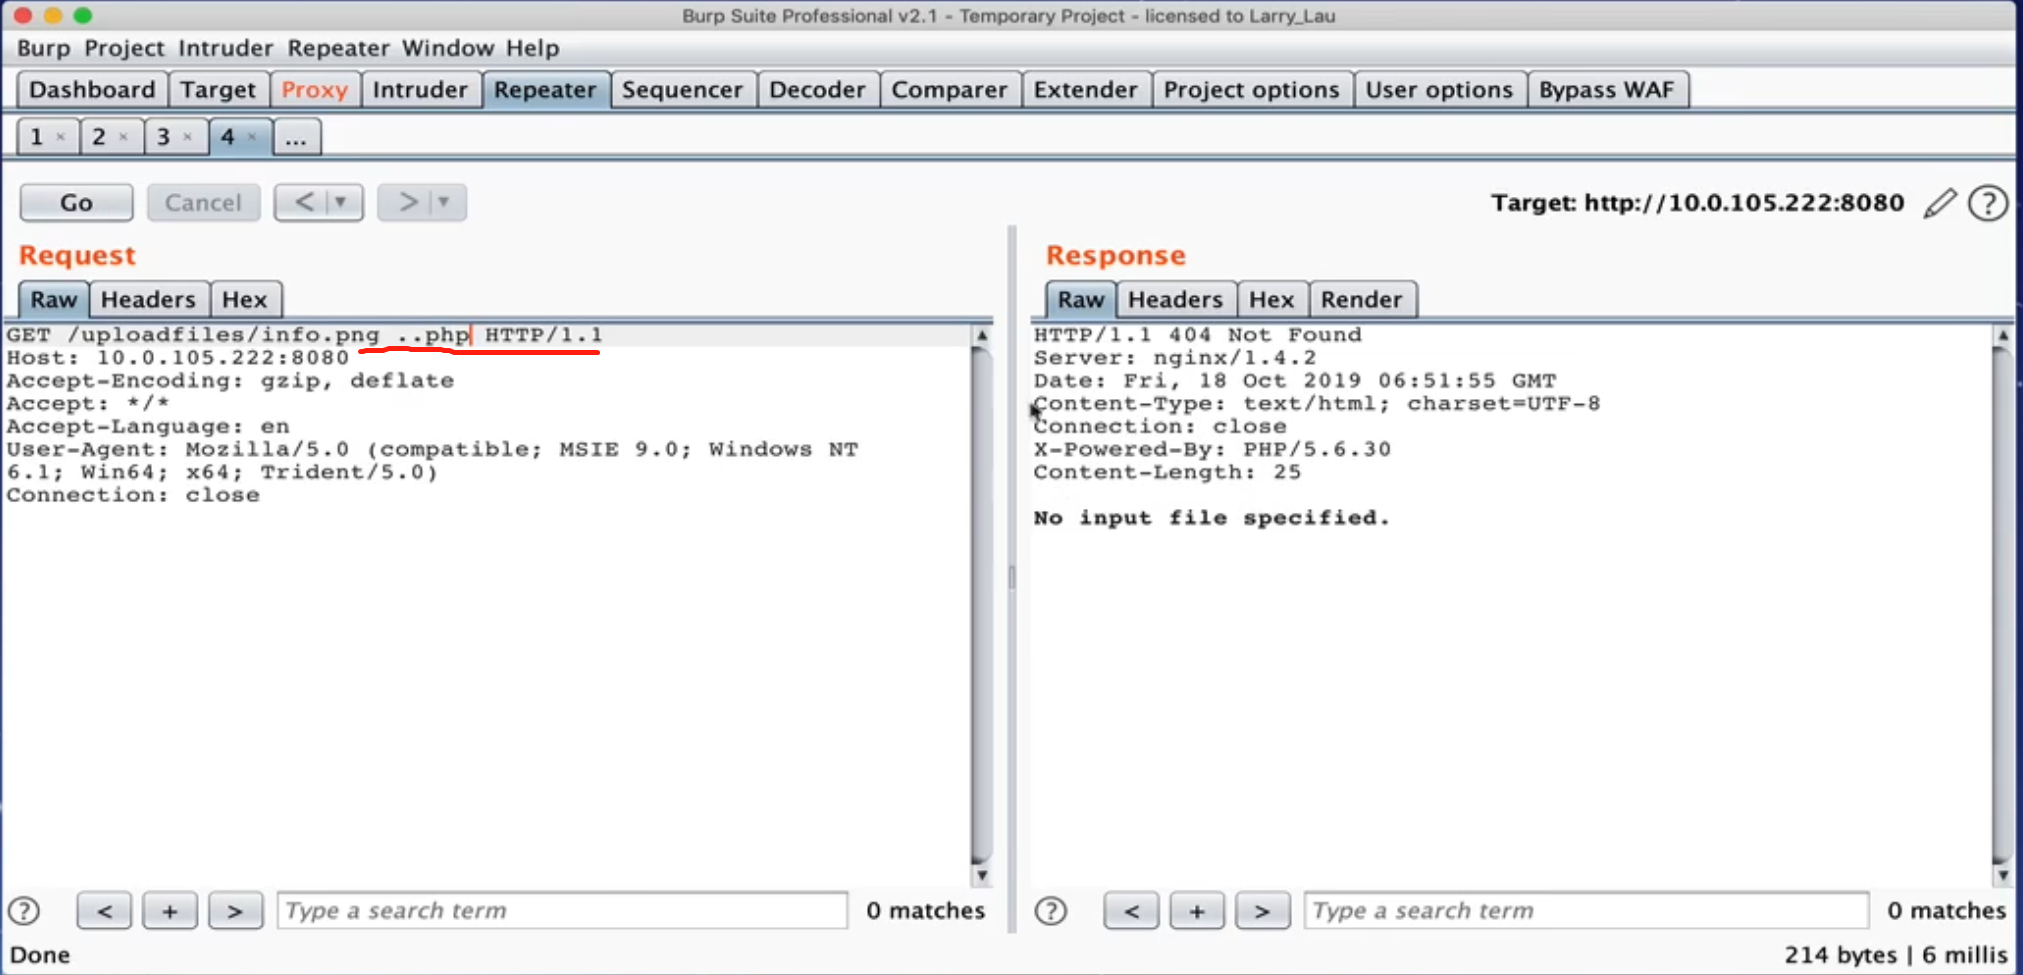The width and height of the screenshot is (2023, 975).
Task: Click the Cancel button
Action: 203,203
